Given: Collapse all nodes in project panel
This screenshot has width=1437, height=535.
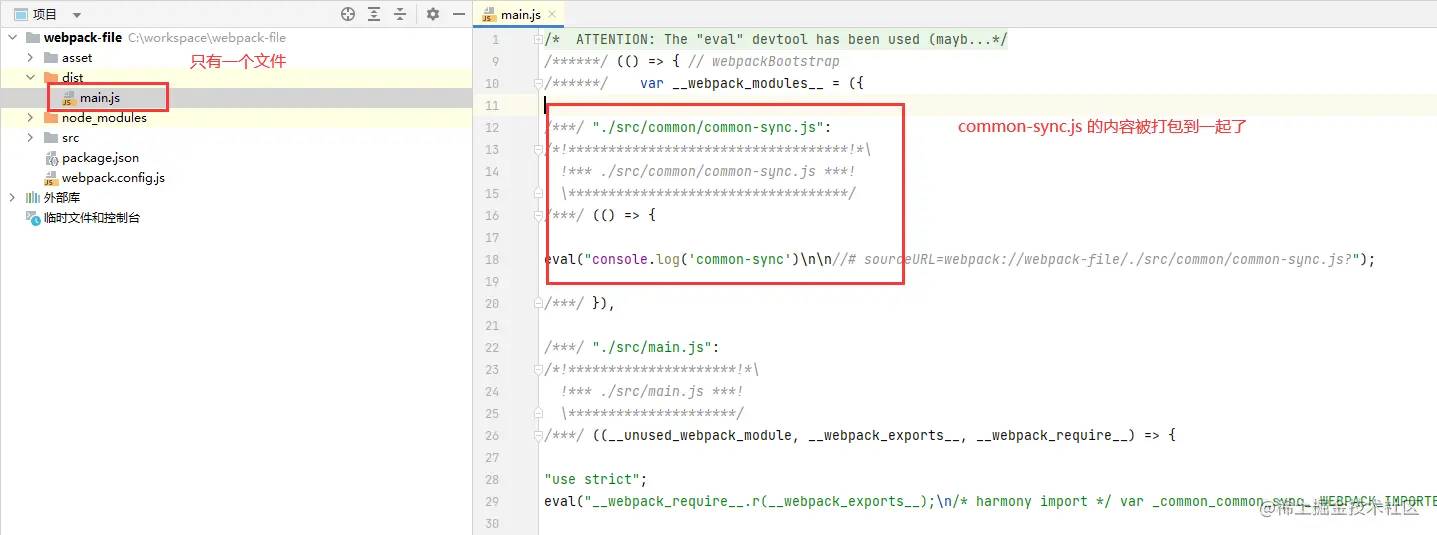Looking at the screenshot, I should 400,14.
